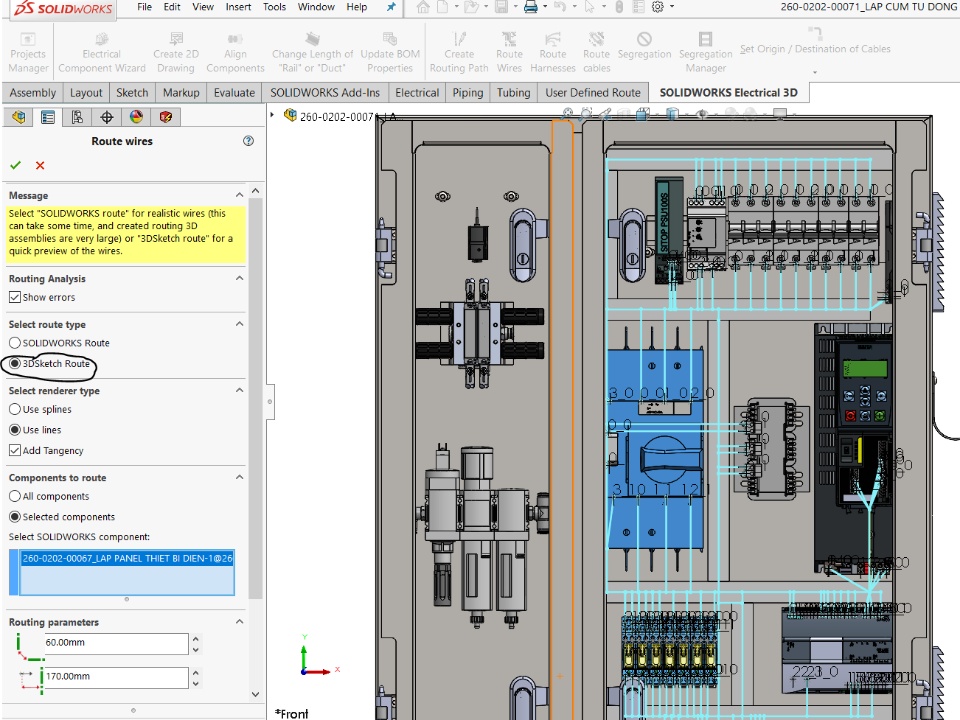Screen dimensions: 960x720
Task: Open the Options gear icon
Action: click(x=658, y=7)
